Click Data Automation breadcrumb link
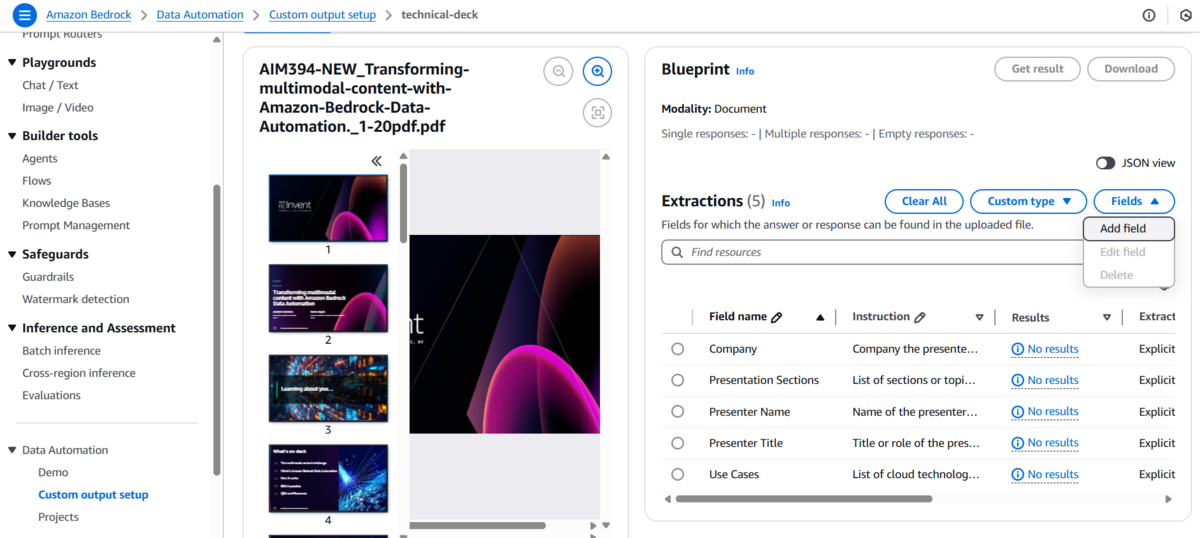 pyautogui.click(x=200, y=15)
